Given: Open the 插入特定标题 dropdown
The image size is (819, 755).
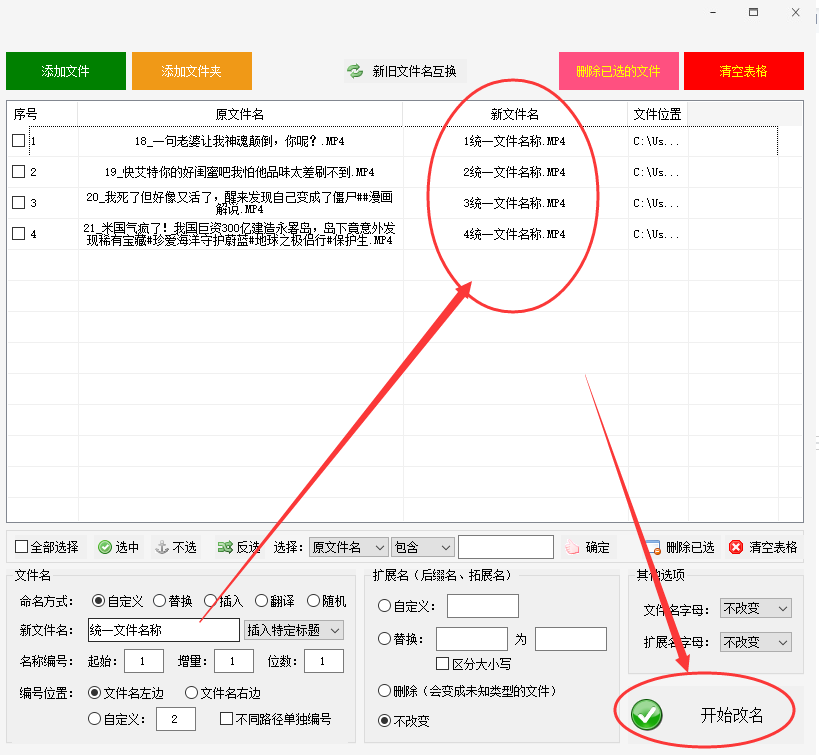Looking at the screenshot, I should click(x=294, y=631).
